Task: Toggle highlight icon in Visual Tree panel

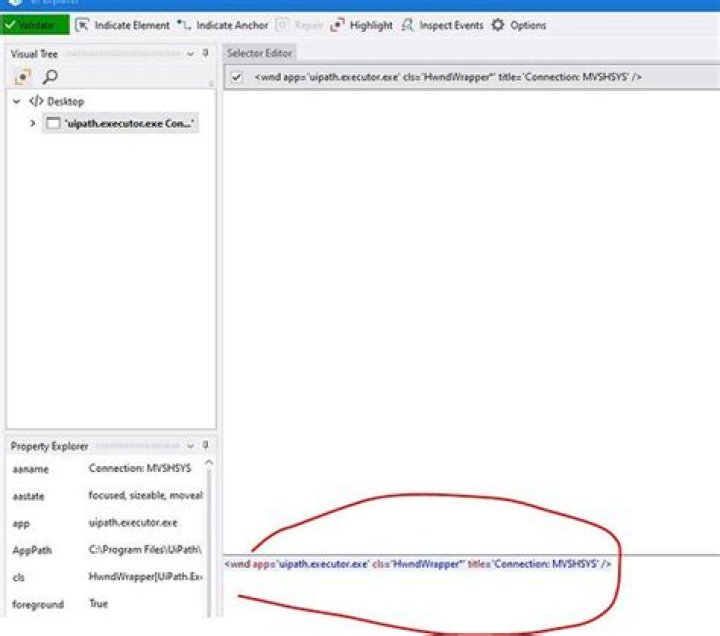Action: 22,77
